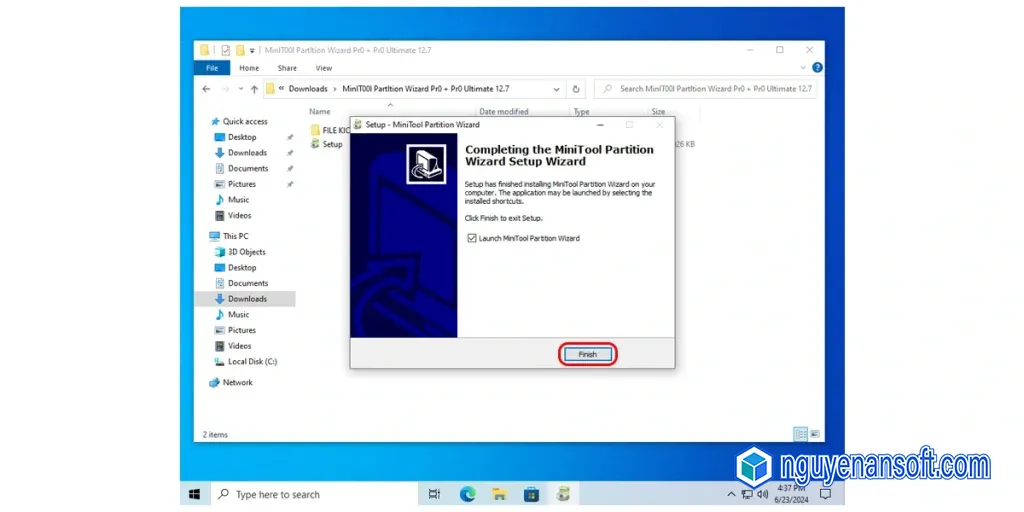The width and height of the screenshot is (1024, 512).
Task: Open Task View from the taskbar
Action: tap(434, 494)
